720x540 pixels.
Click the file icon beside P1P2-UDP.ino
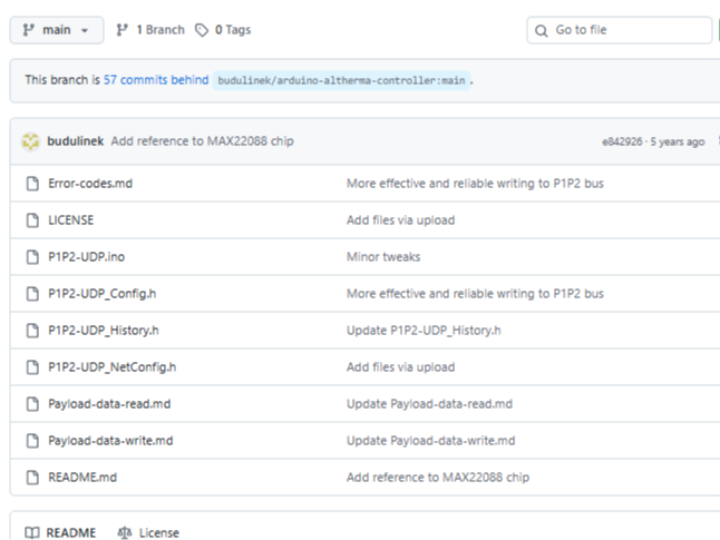32,257
